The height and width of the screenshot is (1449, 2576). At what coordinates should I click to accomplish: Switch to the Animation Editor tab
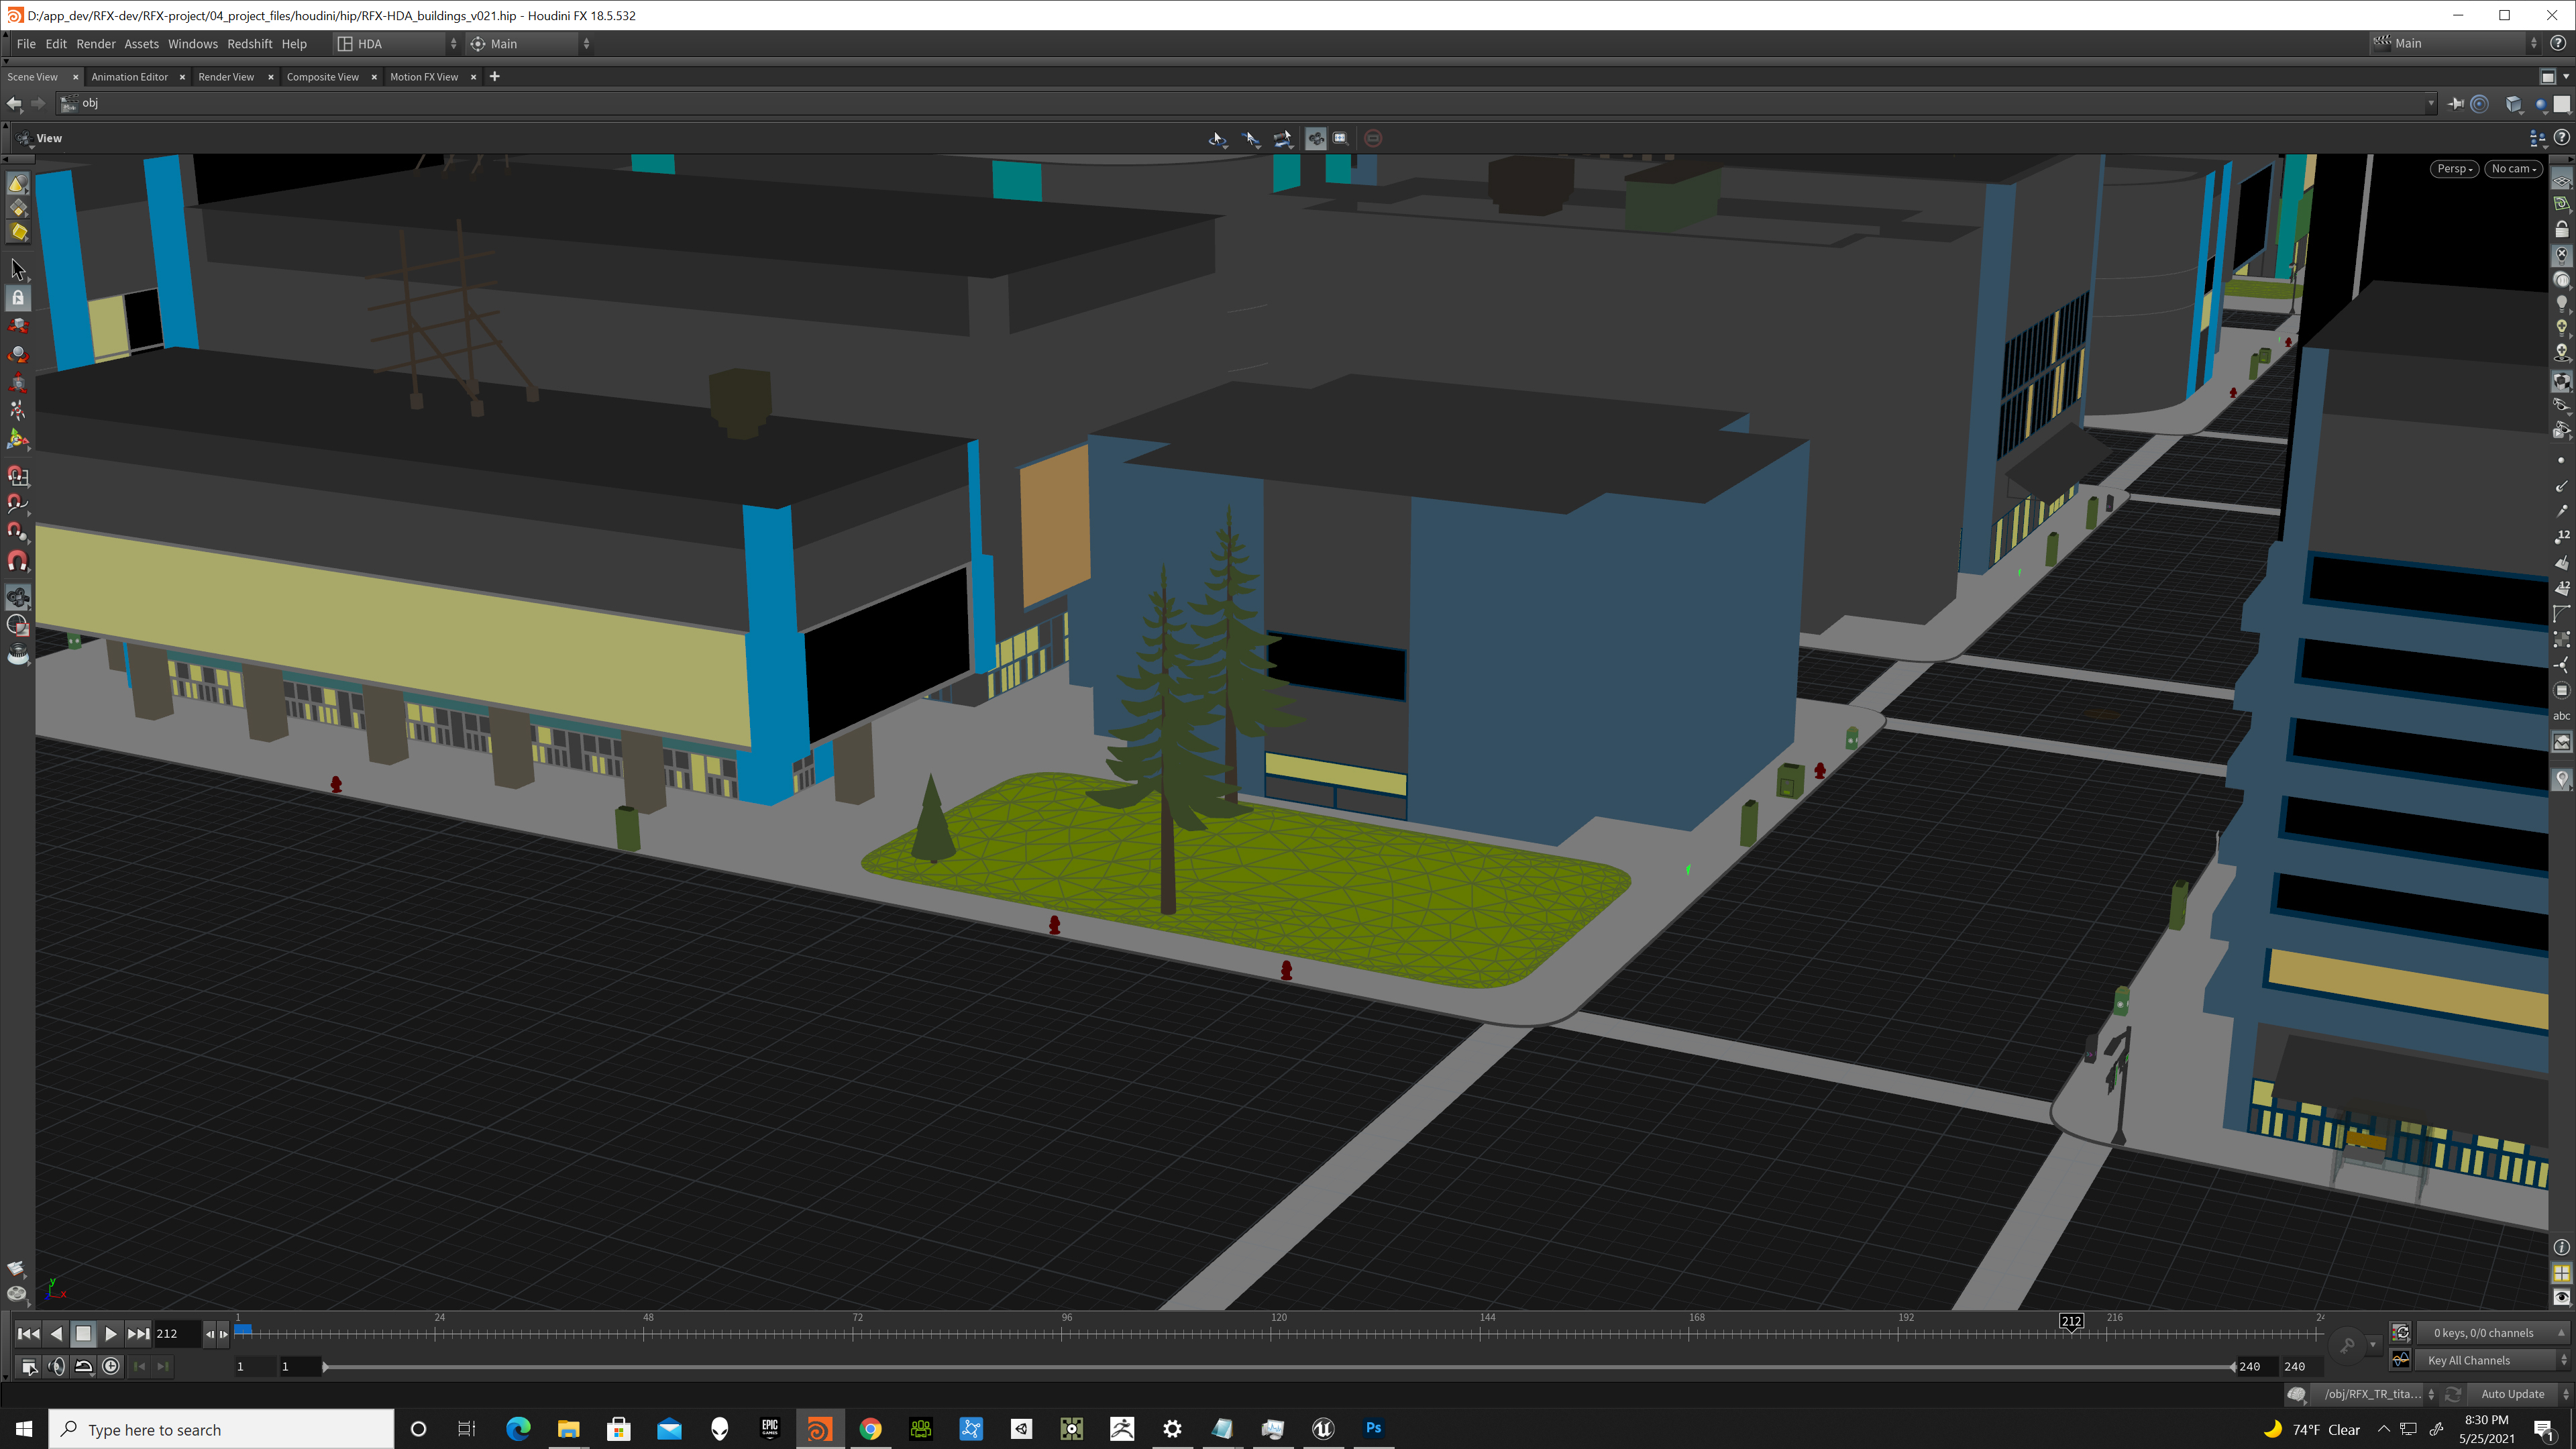tap(130, 77)
